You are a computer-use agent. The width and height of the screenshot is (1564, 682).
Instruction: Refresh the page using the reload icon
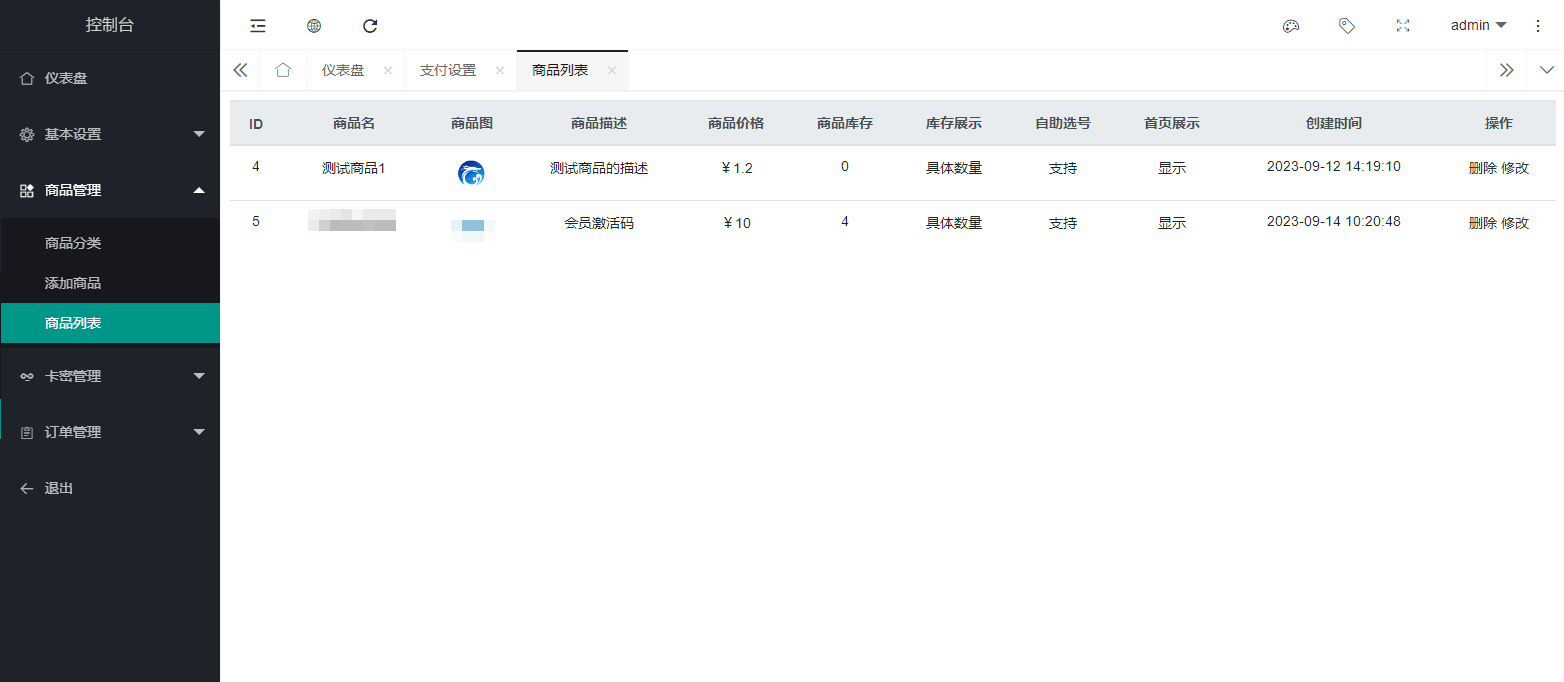pyautogui.click(x=370, y=26)
